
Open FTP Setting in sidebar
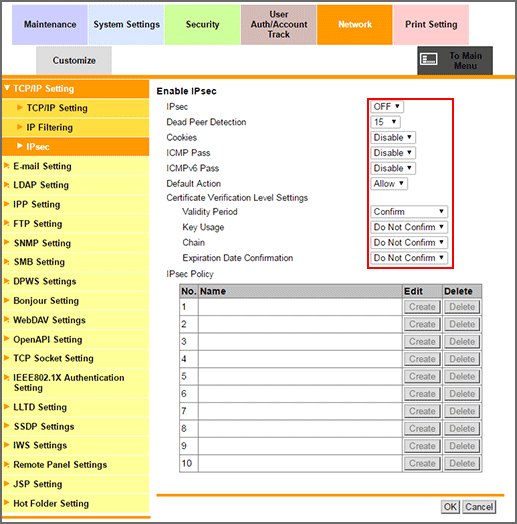coord(76,224)
